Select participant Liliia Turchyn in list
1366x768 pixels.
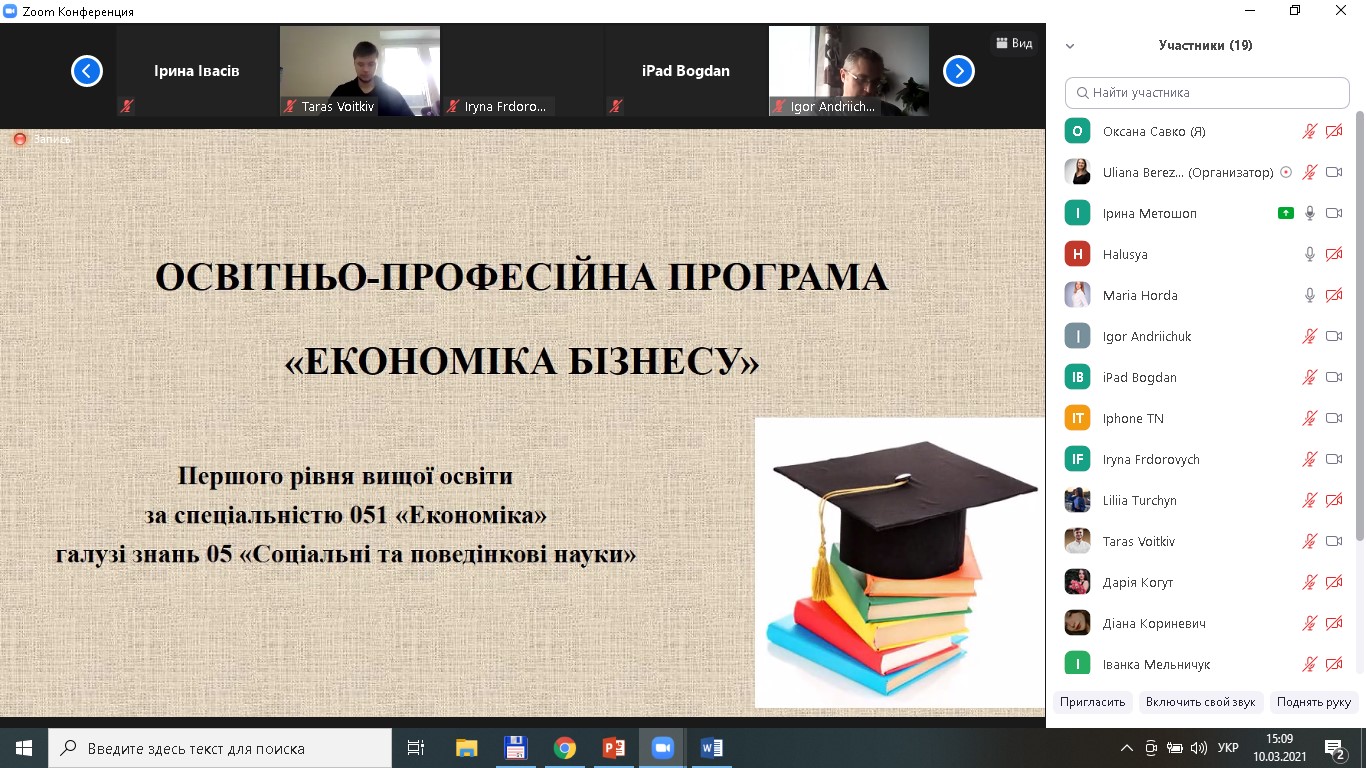pos(1205,500)
